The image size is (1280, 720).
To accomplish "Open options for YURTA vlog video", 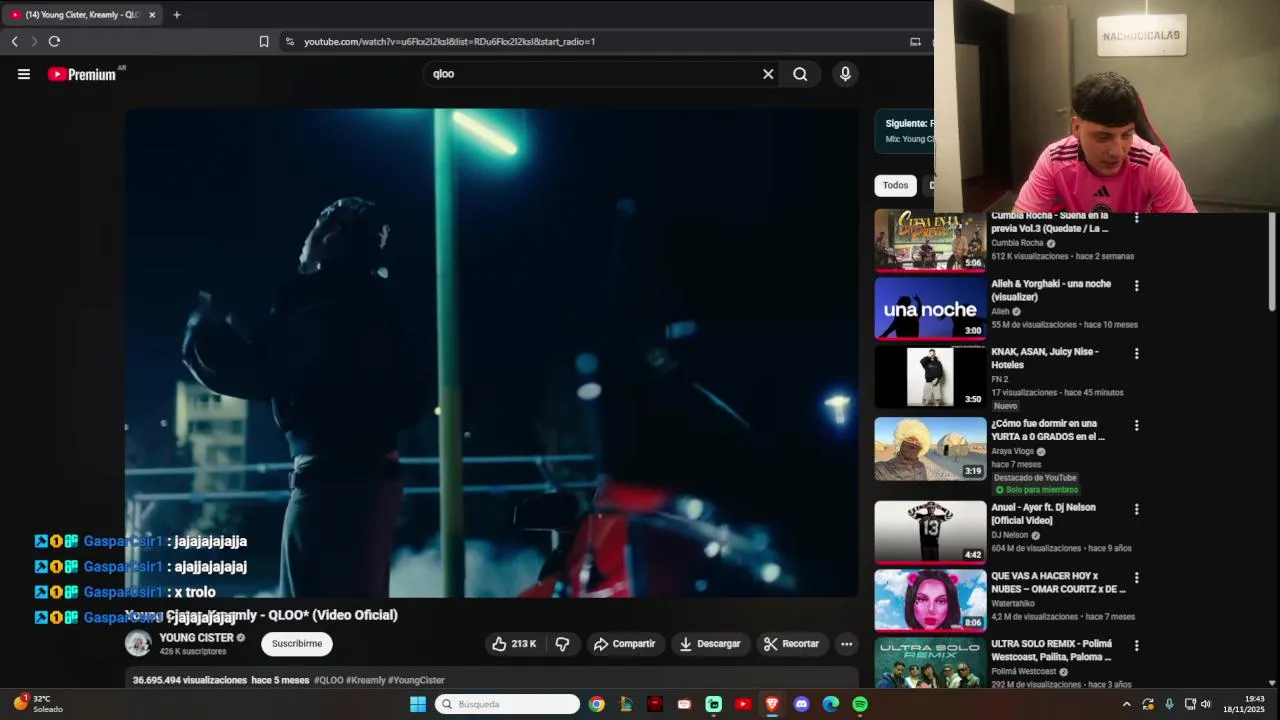I will [x=1136, y=426].
